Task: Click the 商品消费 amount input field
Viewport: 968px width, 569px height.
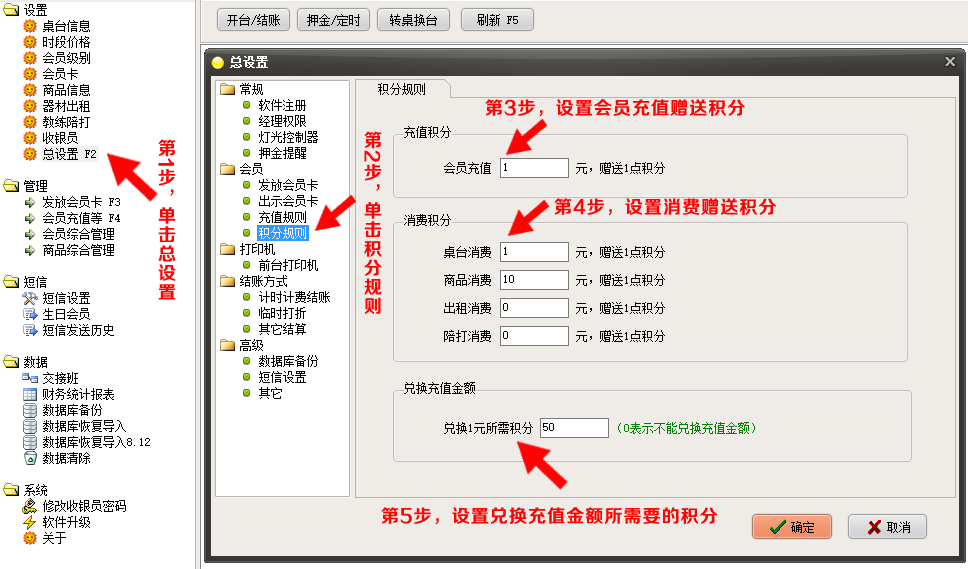Action: 534,280
